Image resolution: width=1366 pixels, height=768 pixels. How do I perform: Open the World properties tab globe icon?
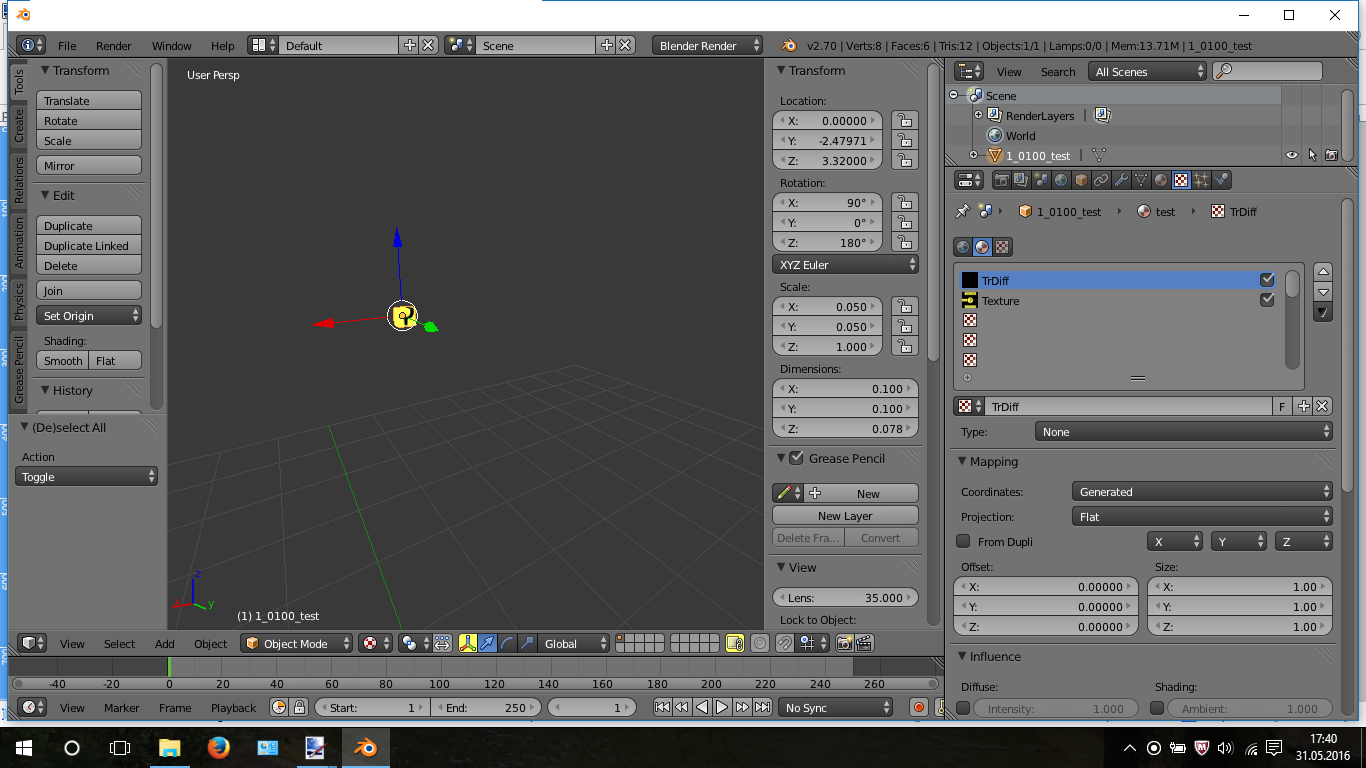(1061, 181)
